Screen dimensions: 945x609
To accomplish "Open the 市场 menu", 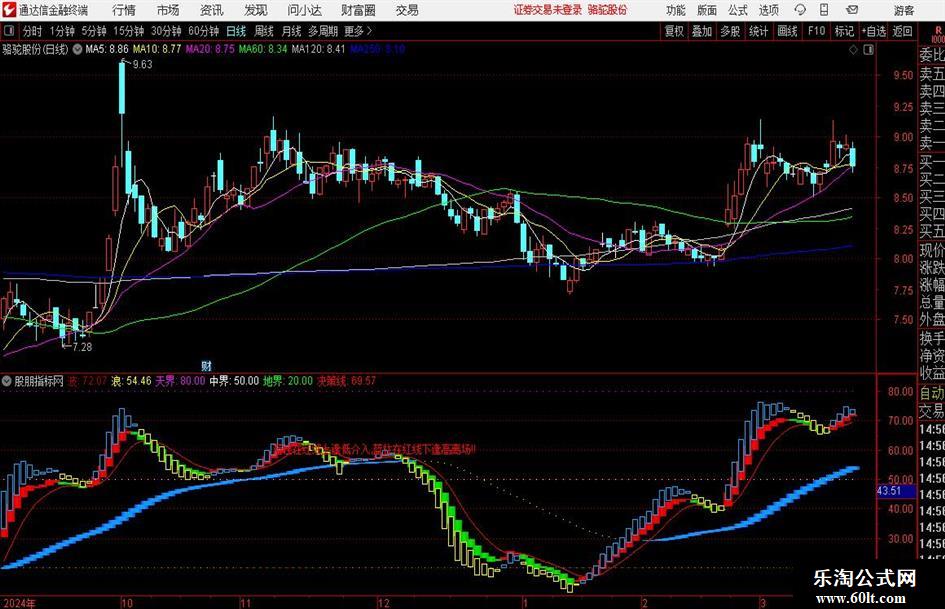I will 168,10.
